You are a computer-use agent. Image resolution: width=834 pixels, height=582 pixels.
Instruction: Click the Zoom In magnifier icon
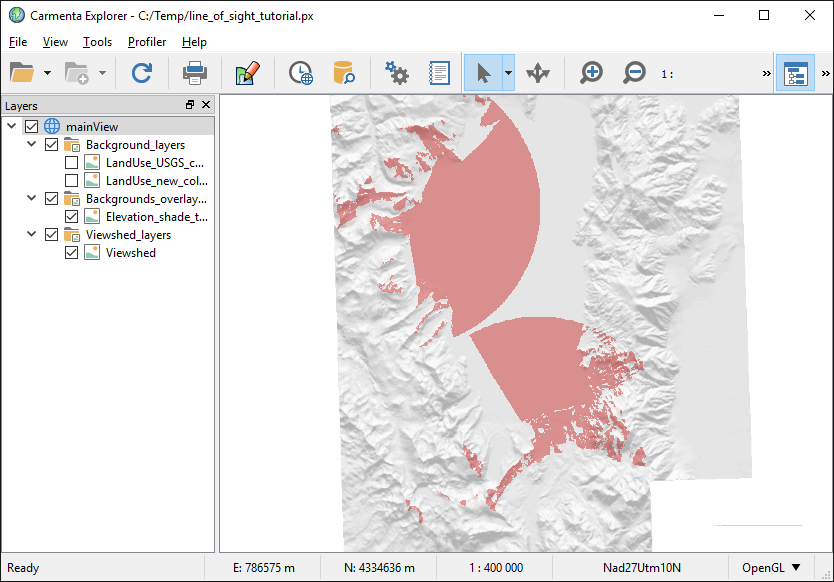[x=592, y=73]
